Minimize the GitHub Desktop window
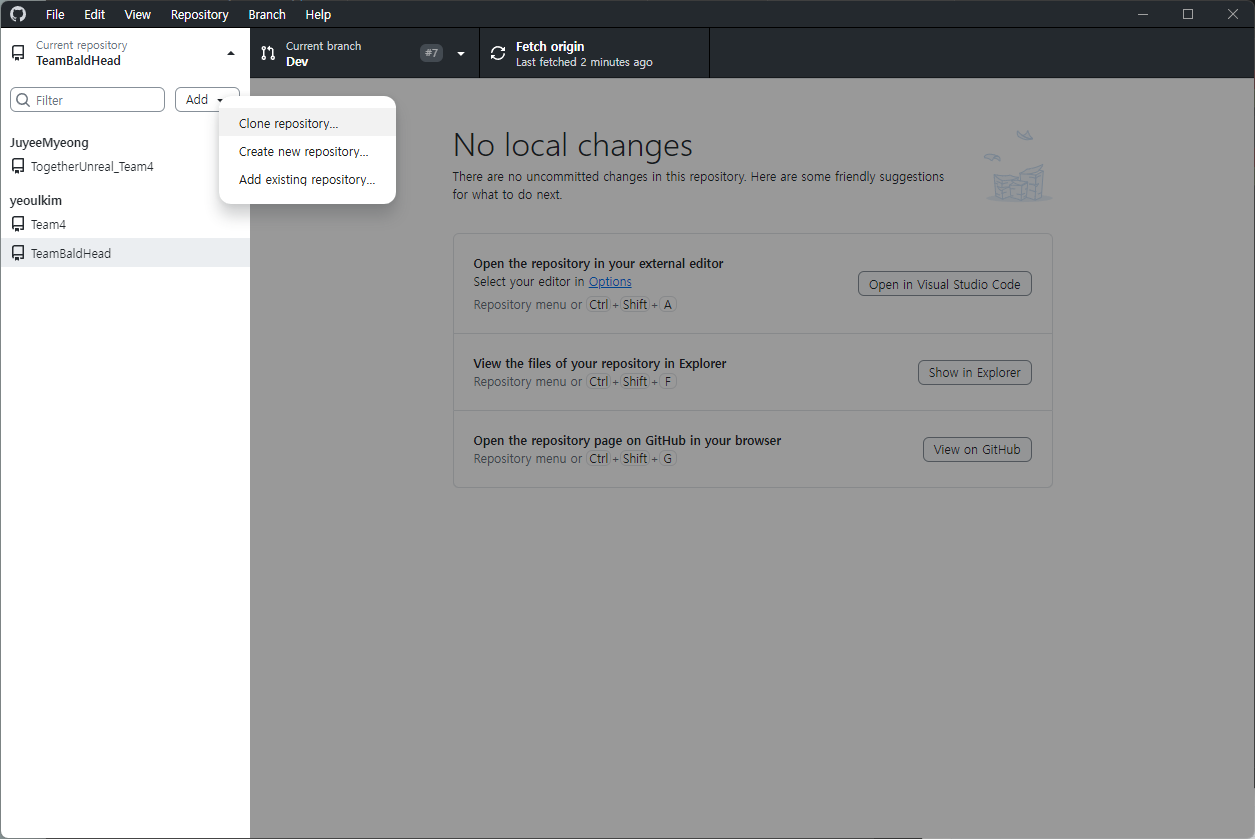This screenshot has width=1255, height=839. (1142, 14)
